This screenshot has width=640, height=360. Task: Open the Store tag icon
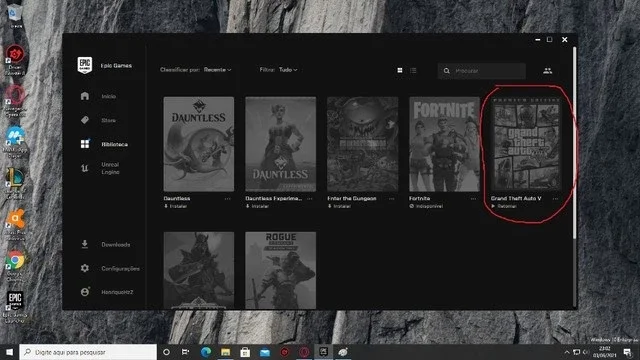[x=85, y=120]
